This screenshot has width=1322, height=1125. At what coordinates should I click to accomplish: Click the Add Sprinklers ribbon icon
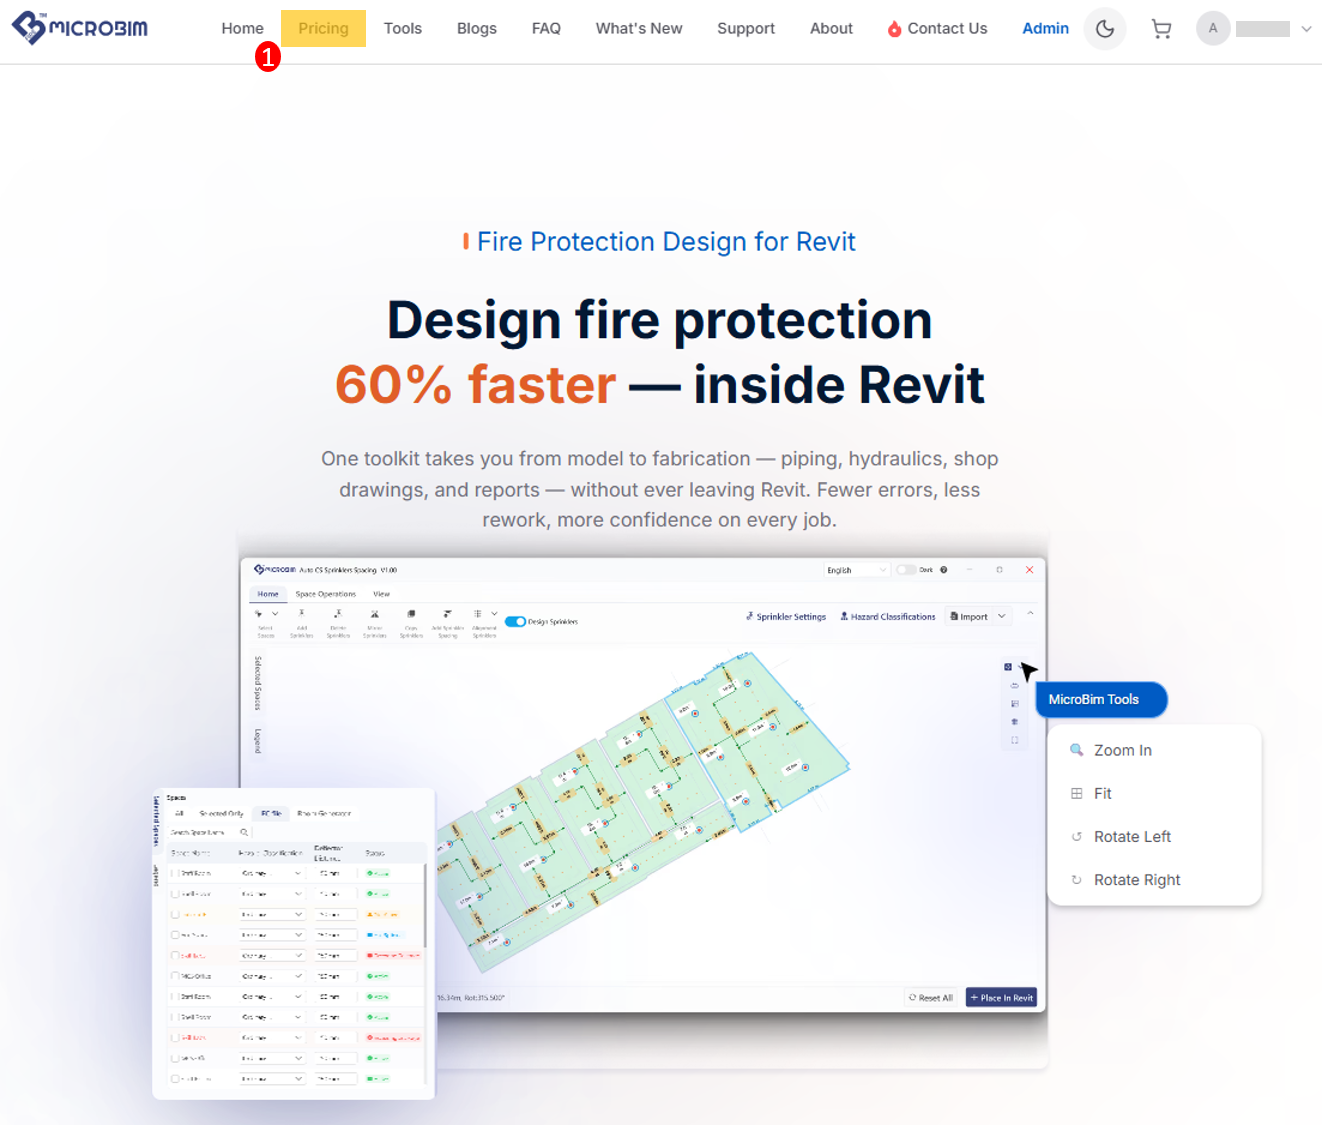click(x=301, y=614)
